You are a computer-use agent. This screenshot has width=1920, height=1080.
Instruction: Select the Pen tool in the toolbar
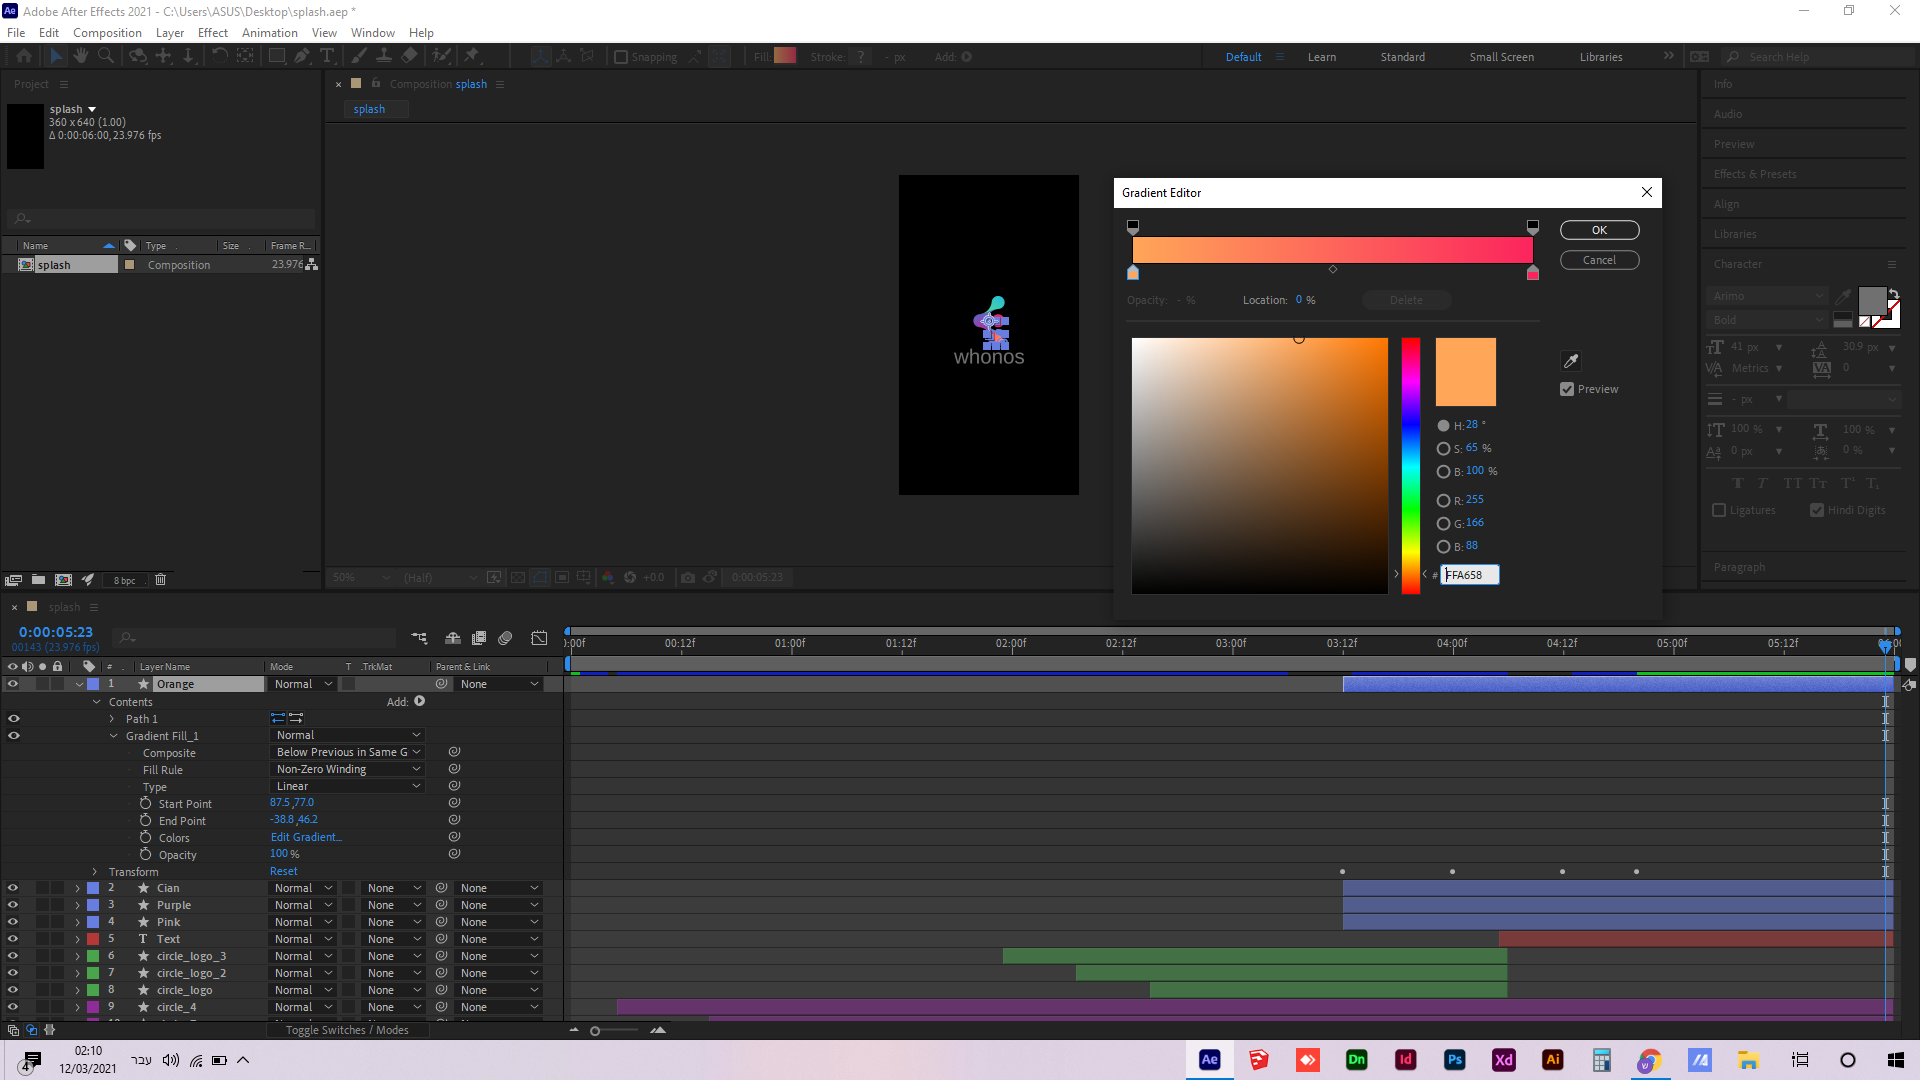tap(302, 56)
